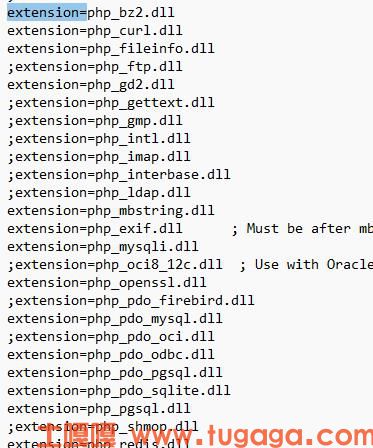Click the php_mbstring.dll extension line
The image size is (373, 448).
111,211
